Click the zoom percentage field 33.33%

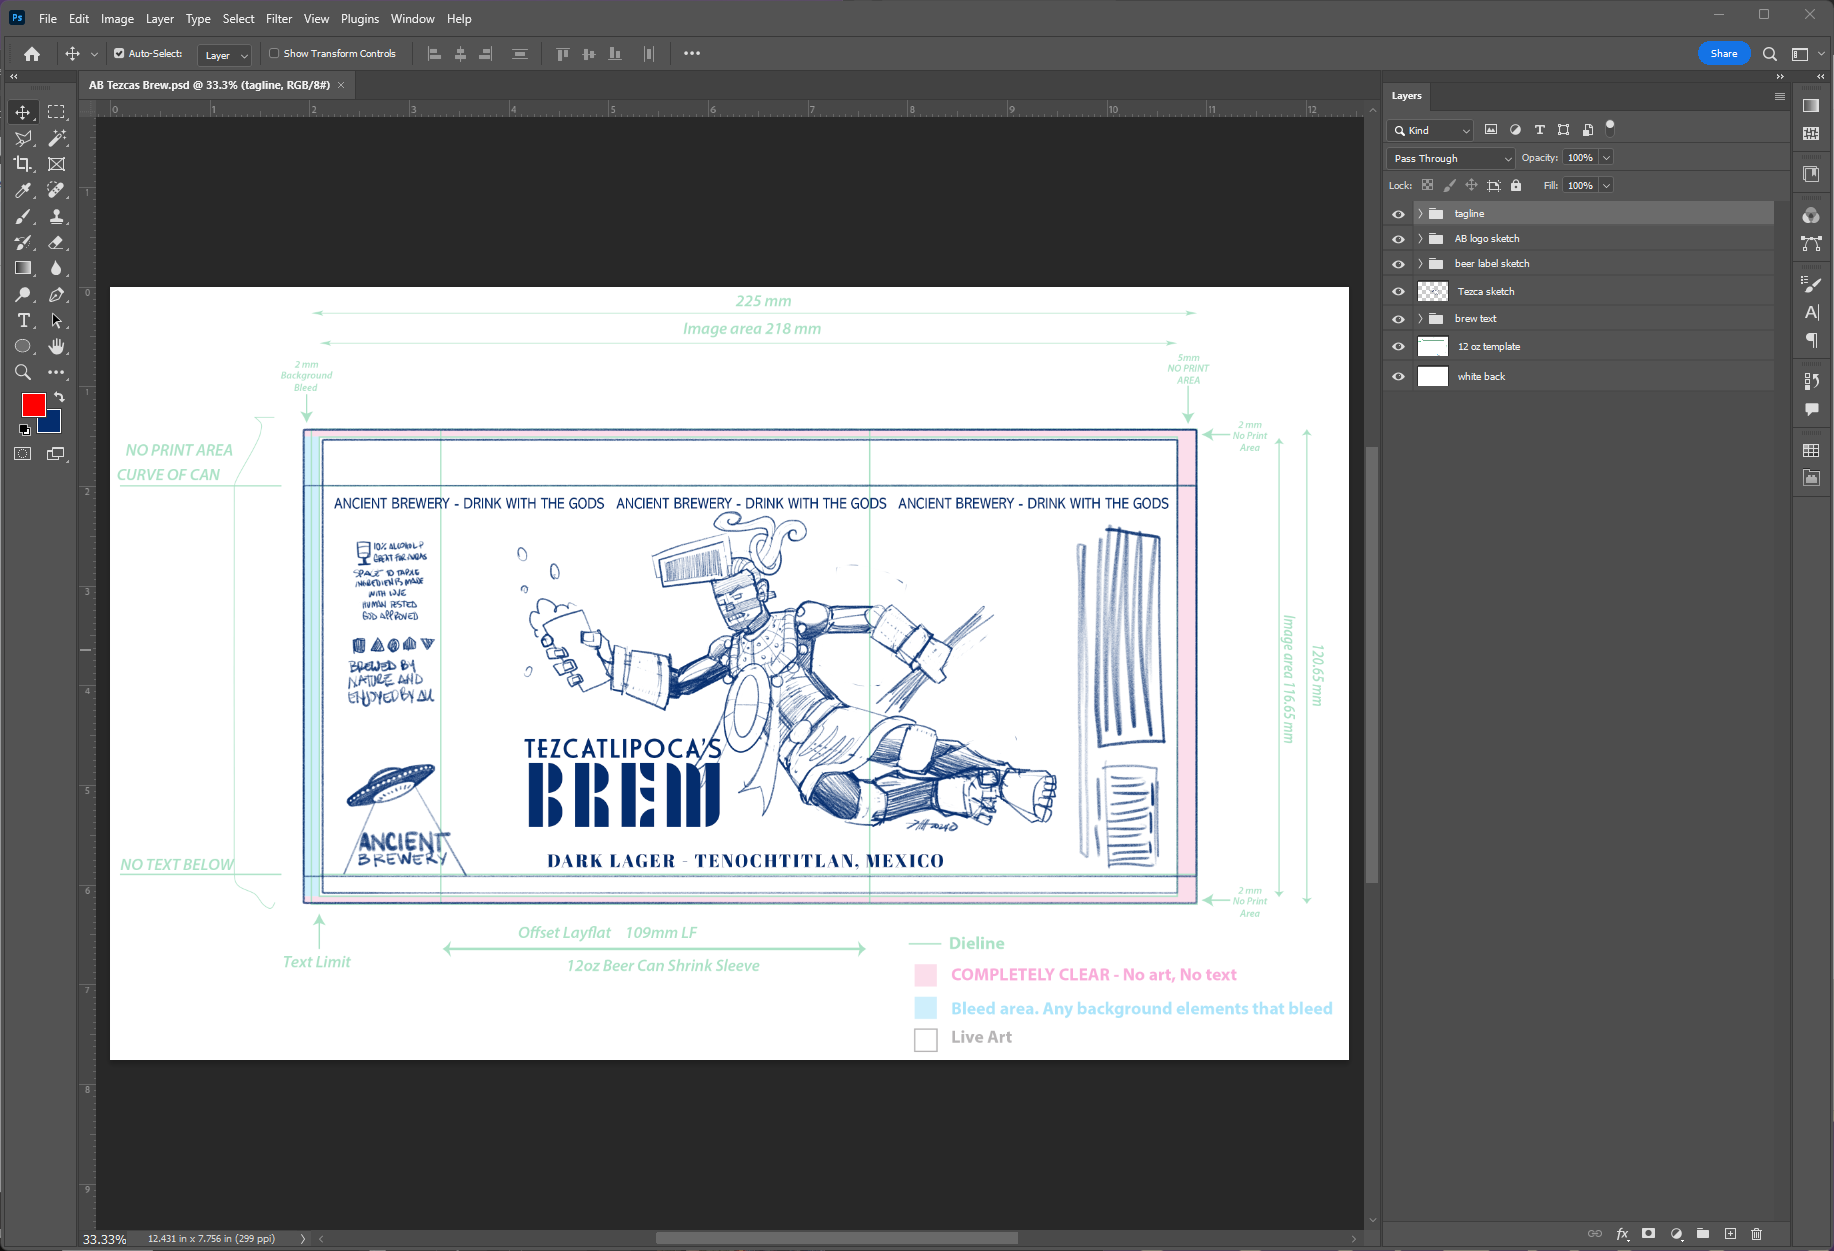point(105,1239)
